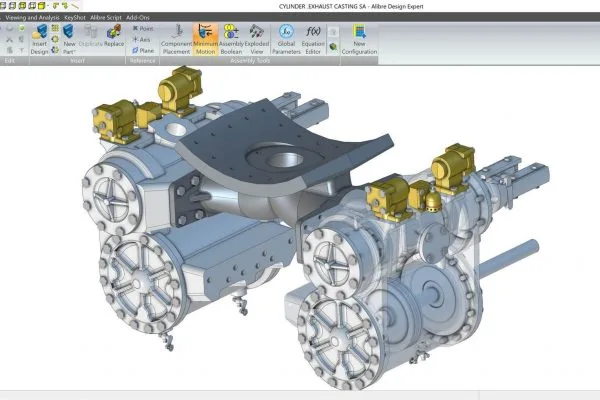
Task: Open Global Parameters
Action: coord(286,39)
